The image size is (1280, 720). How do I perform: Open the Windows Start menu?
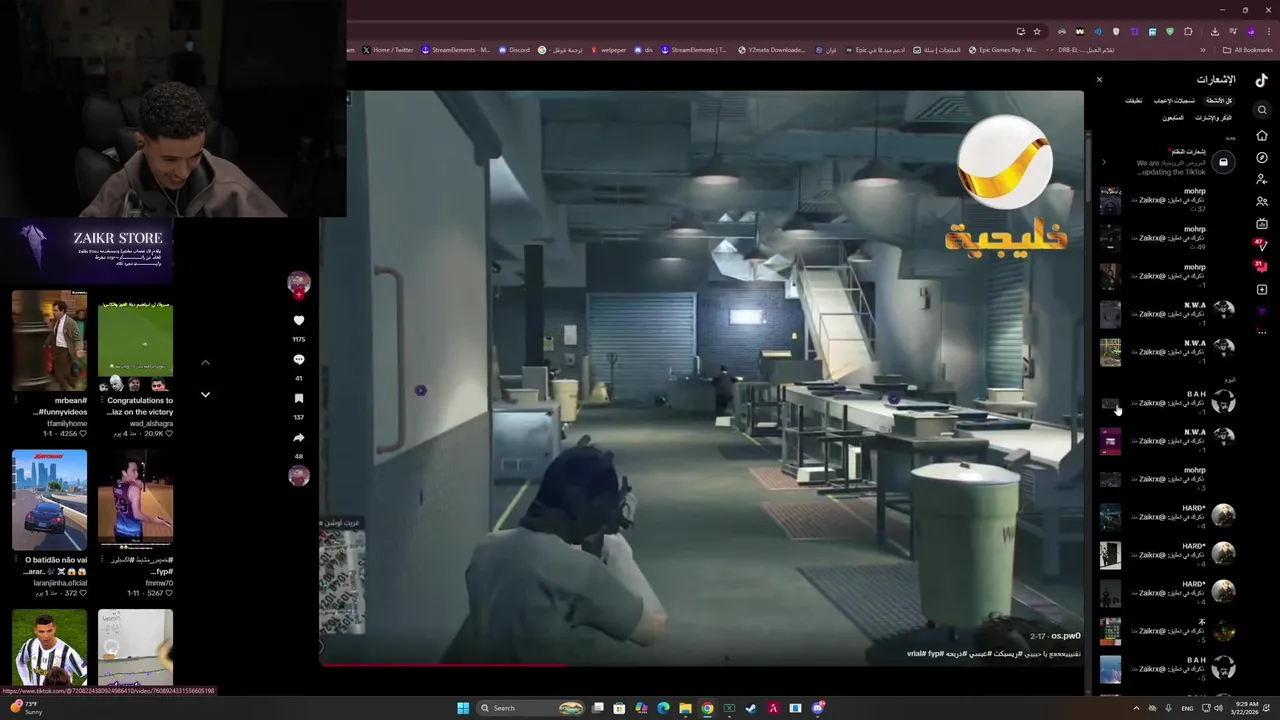pyautogui.click(x=463, y=708)
